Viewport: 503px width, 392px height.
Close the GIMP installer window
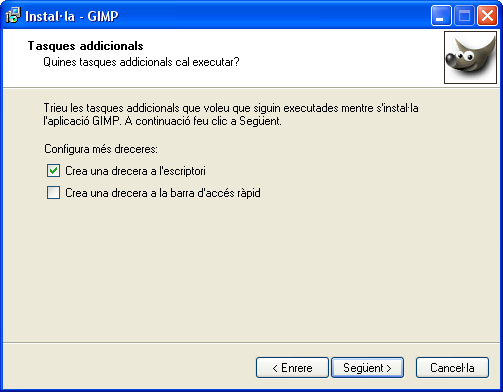click(x=487, y=16)
